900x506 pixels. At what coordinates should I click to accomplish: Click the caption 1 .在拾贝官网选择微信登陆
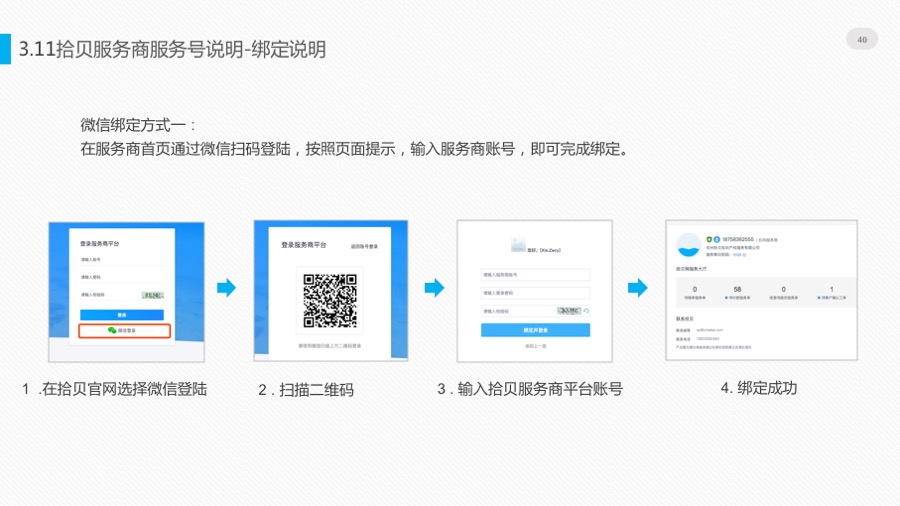[114, 389]
